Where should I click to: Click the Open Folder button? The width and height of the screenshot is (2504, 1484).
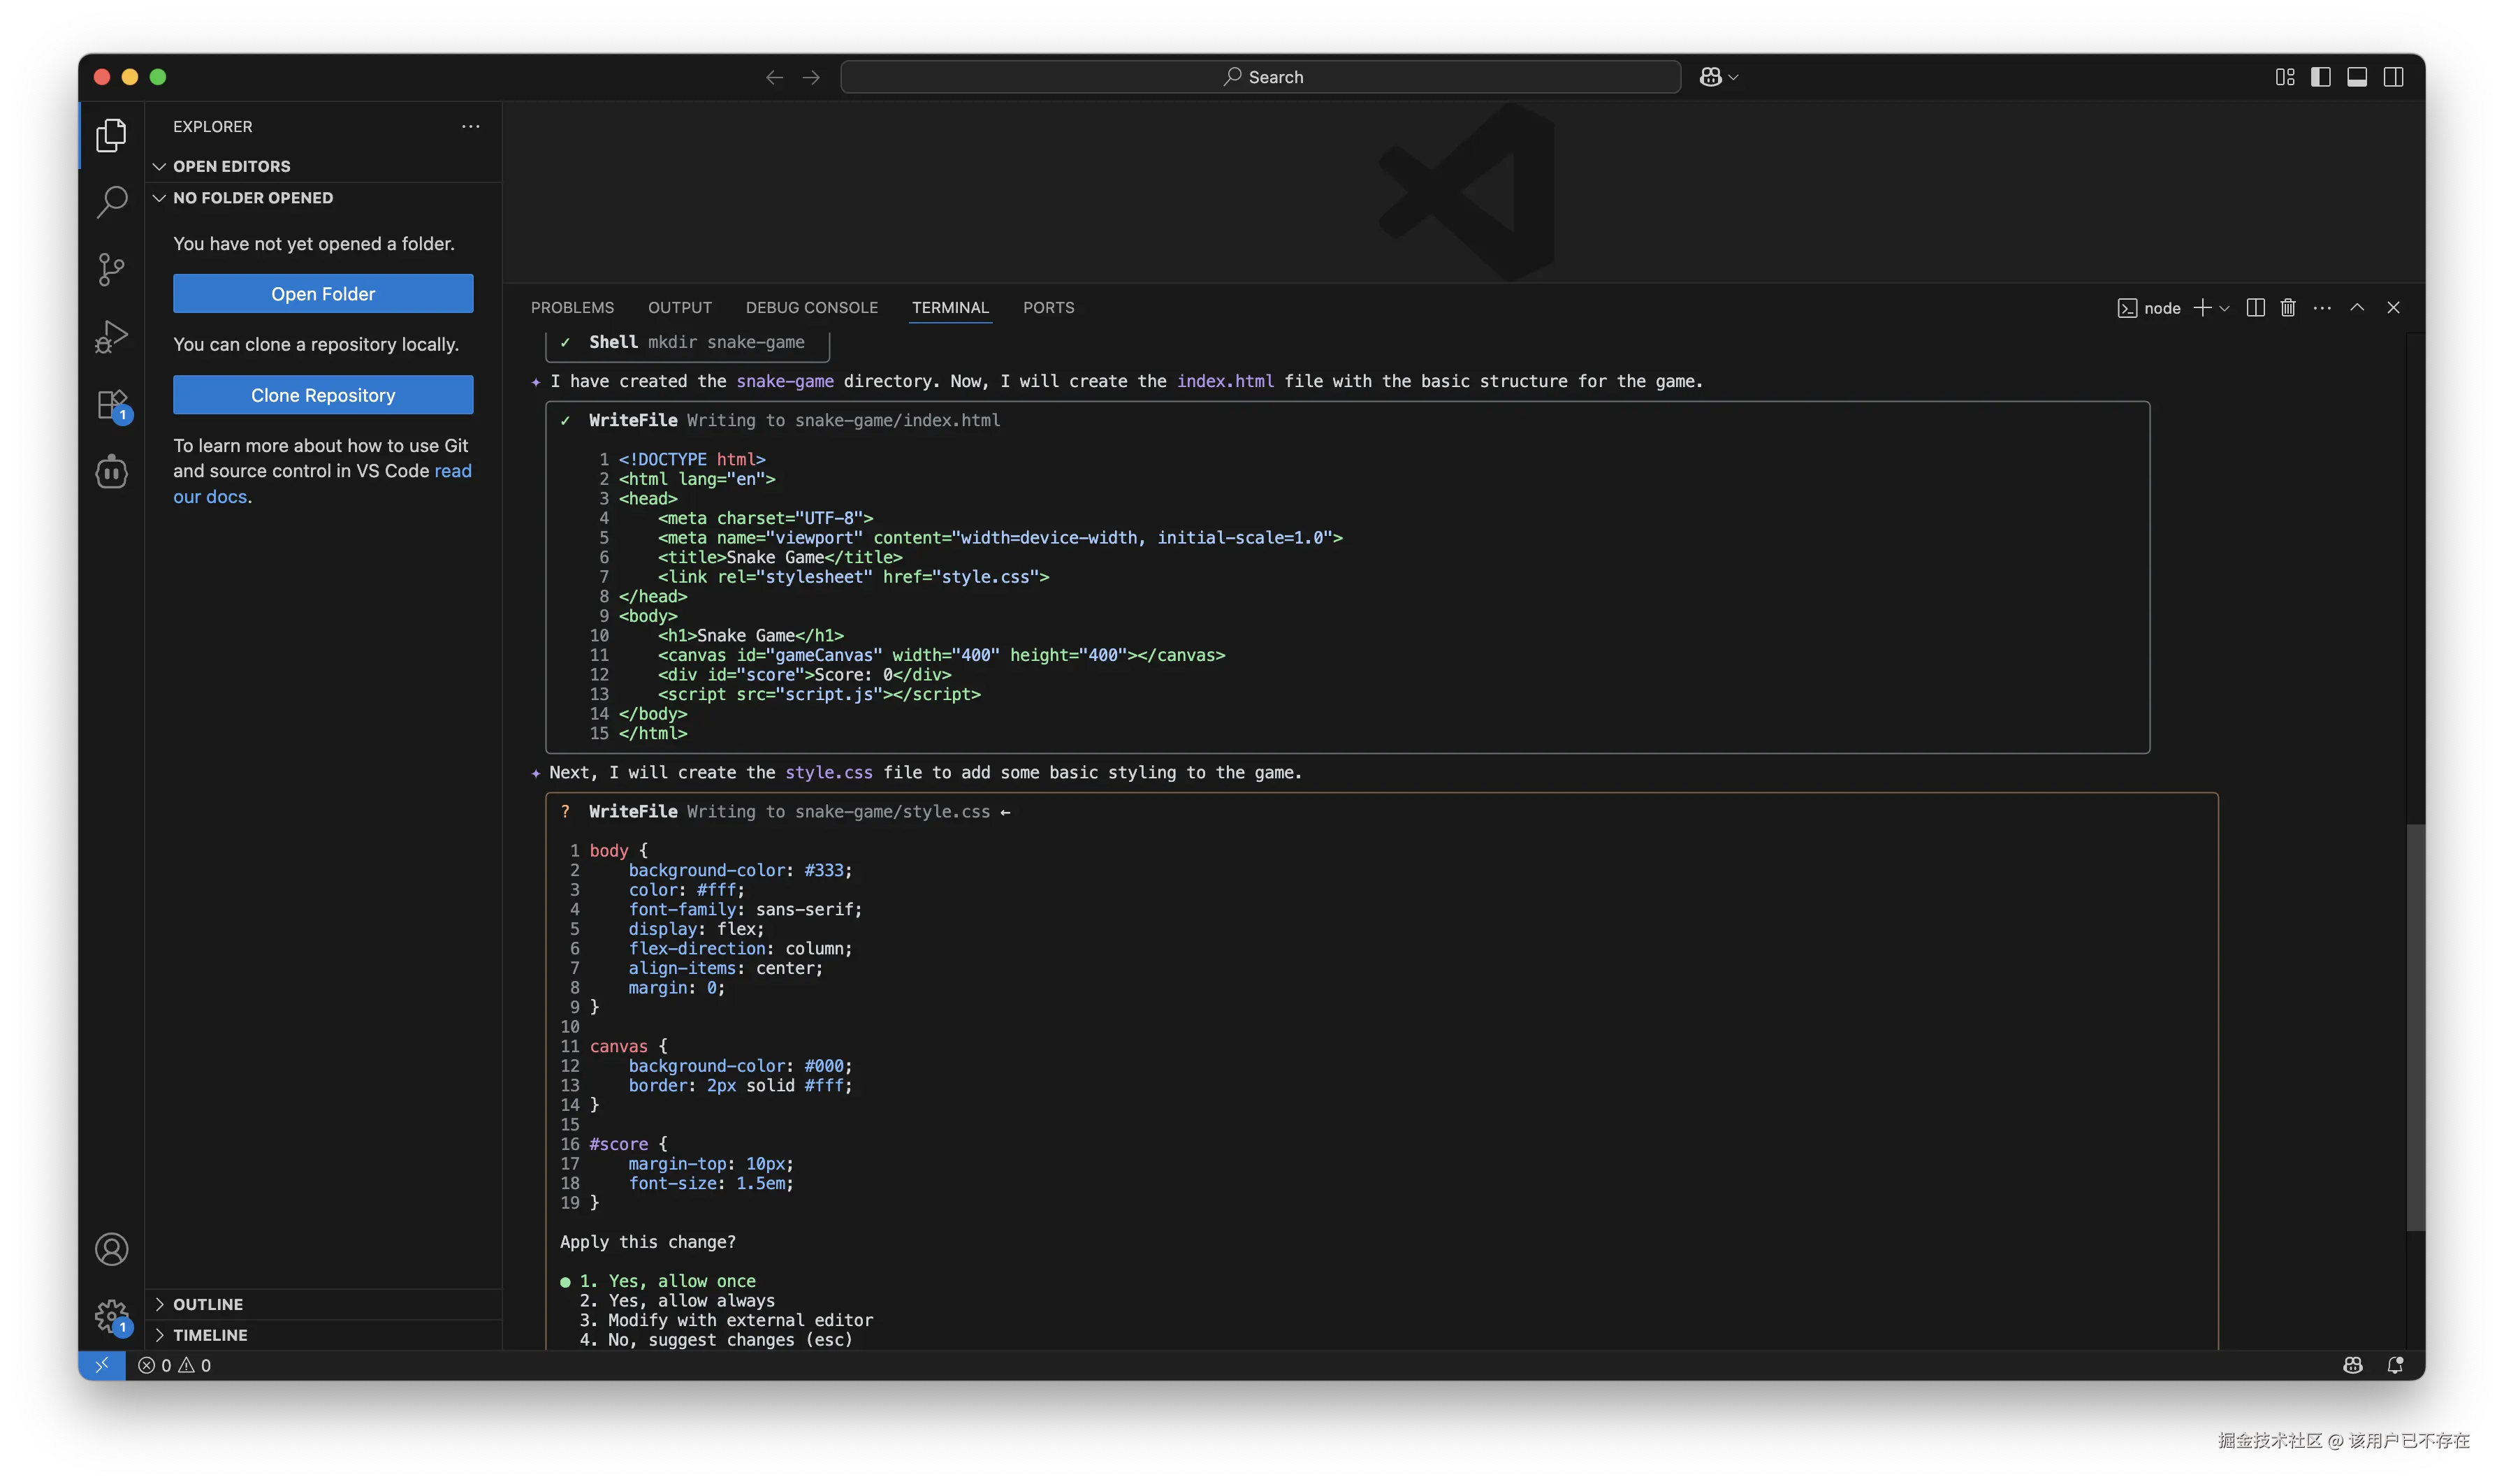tap(323, 294)
